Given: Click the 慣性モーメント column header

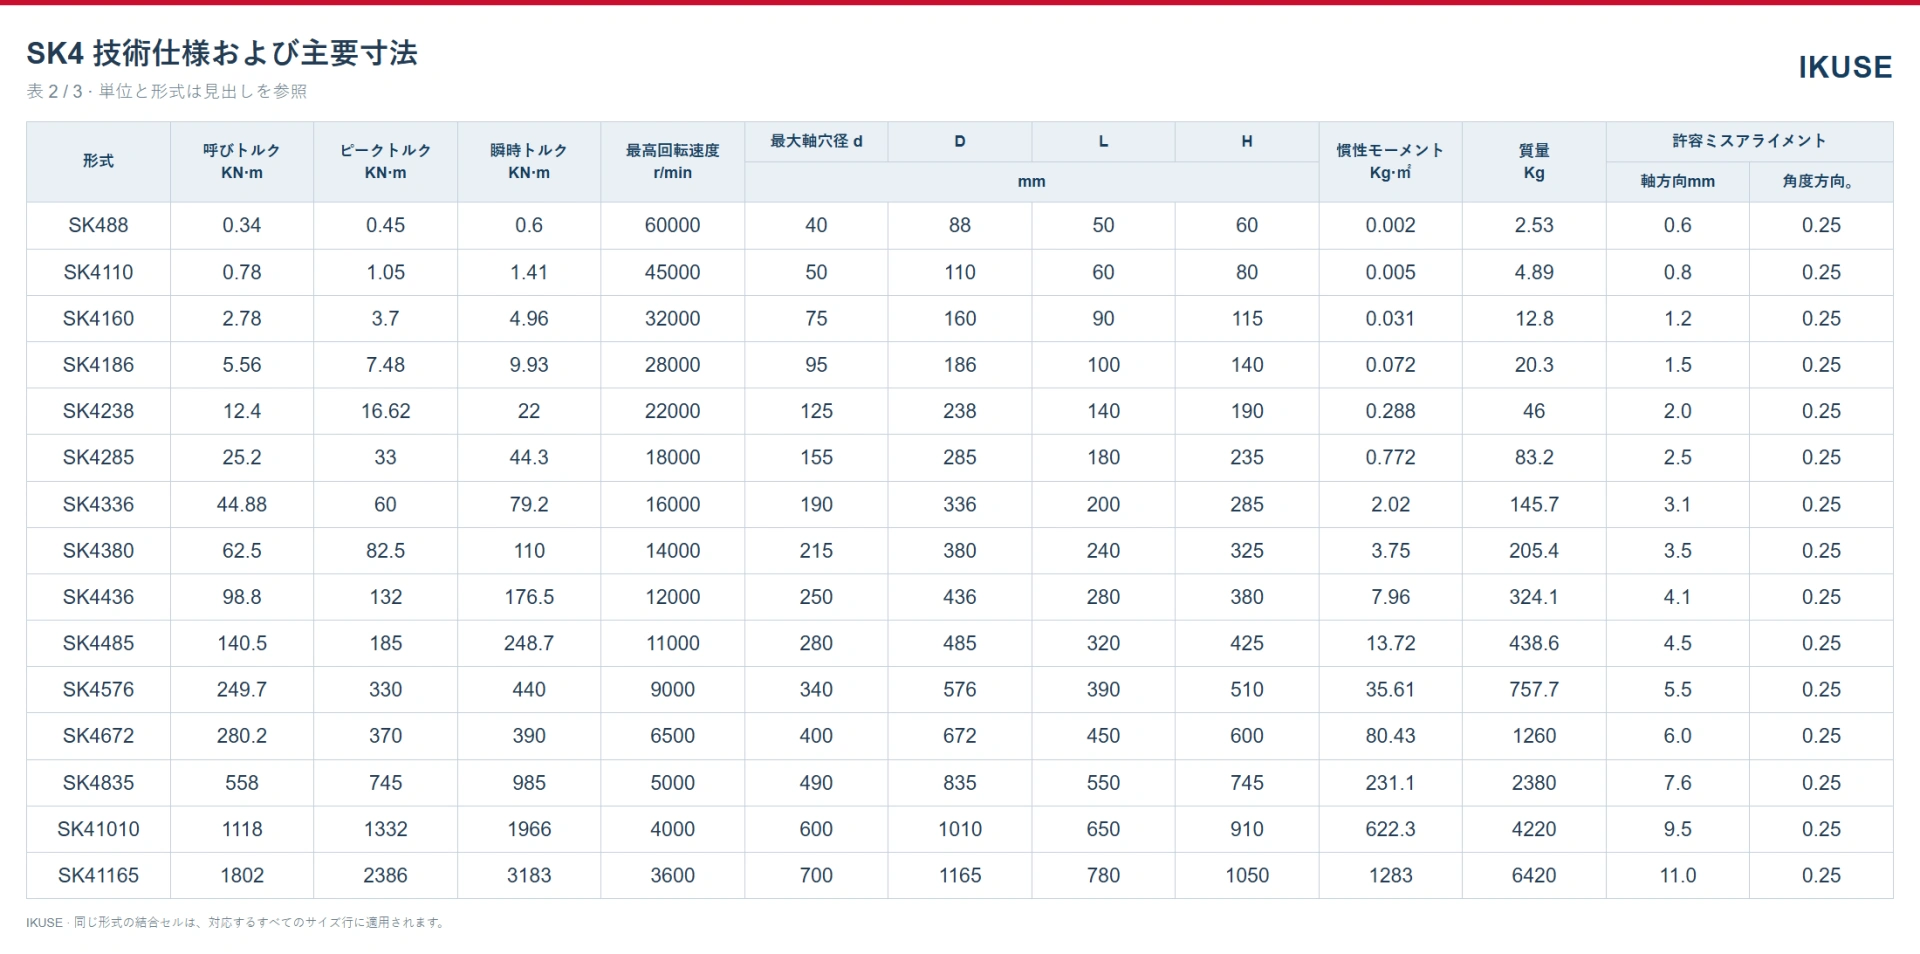Looking at the screenshot, I should 1390,161.
